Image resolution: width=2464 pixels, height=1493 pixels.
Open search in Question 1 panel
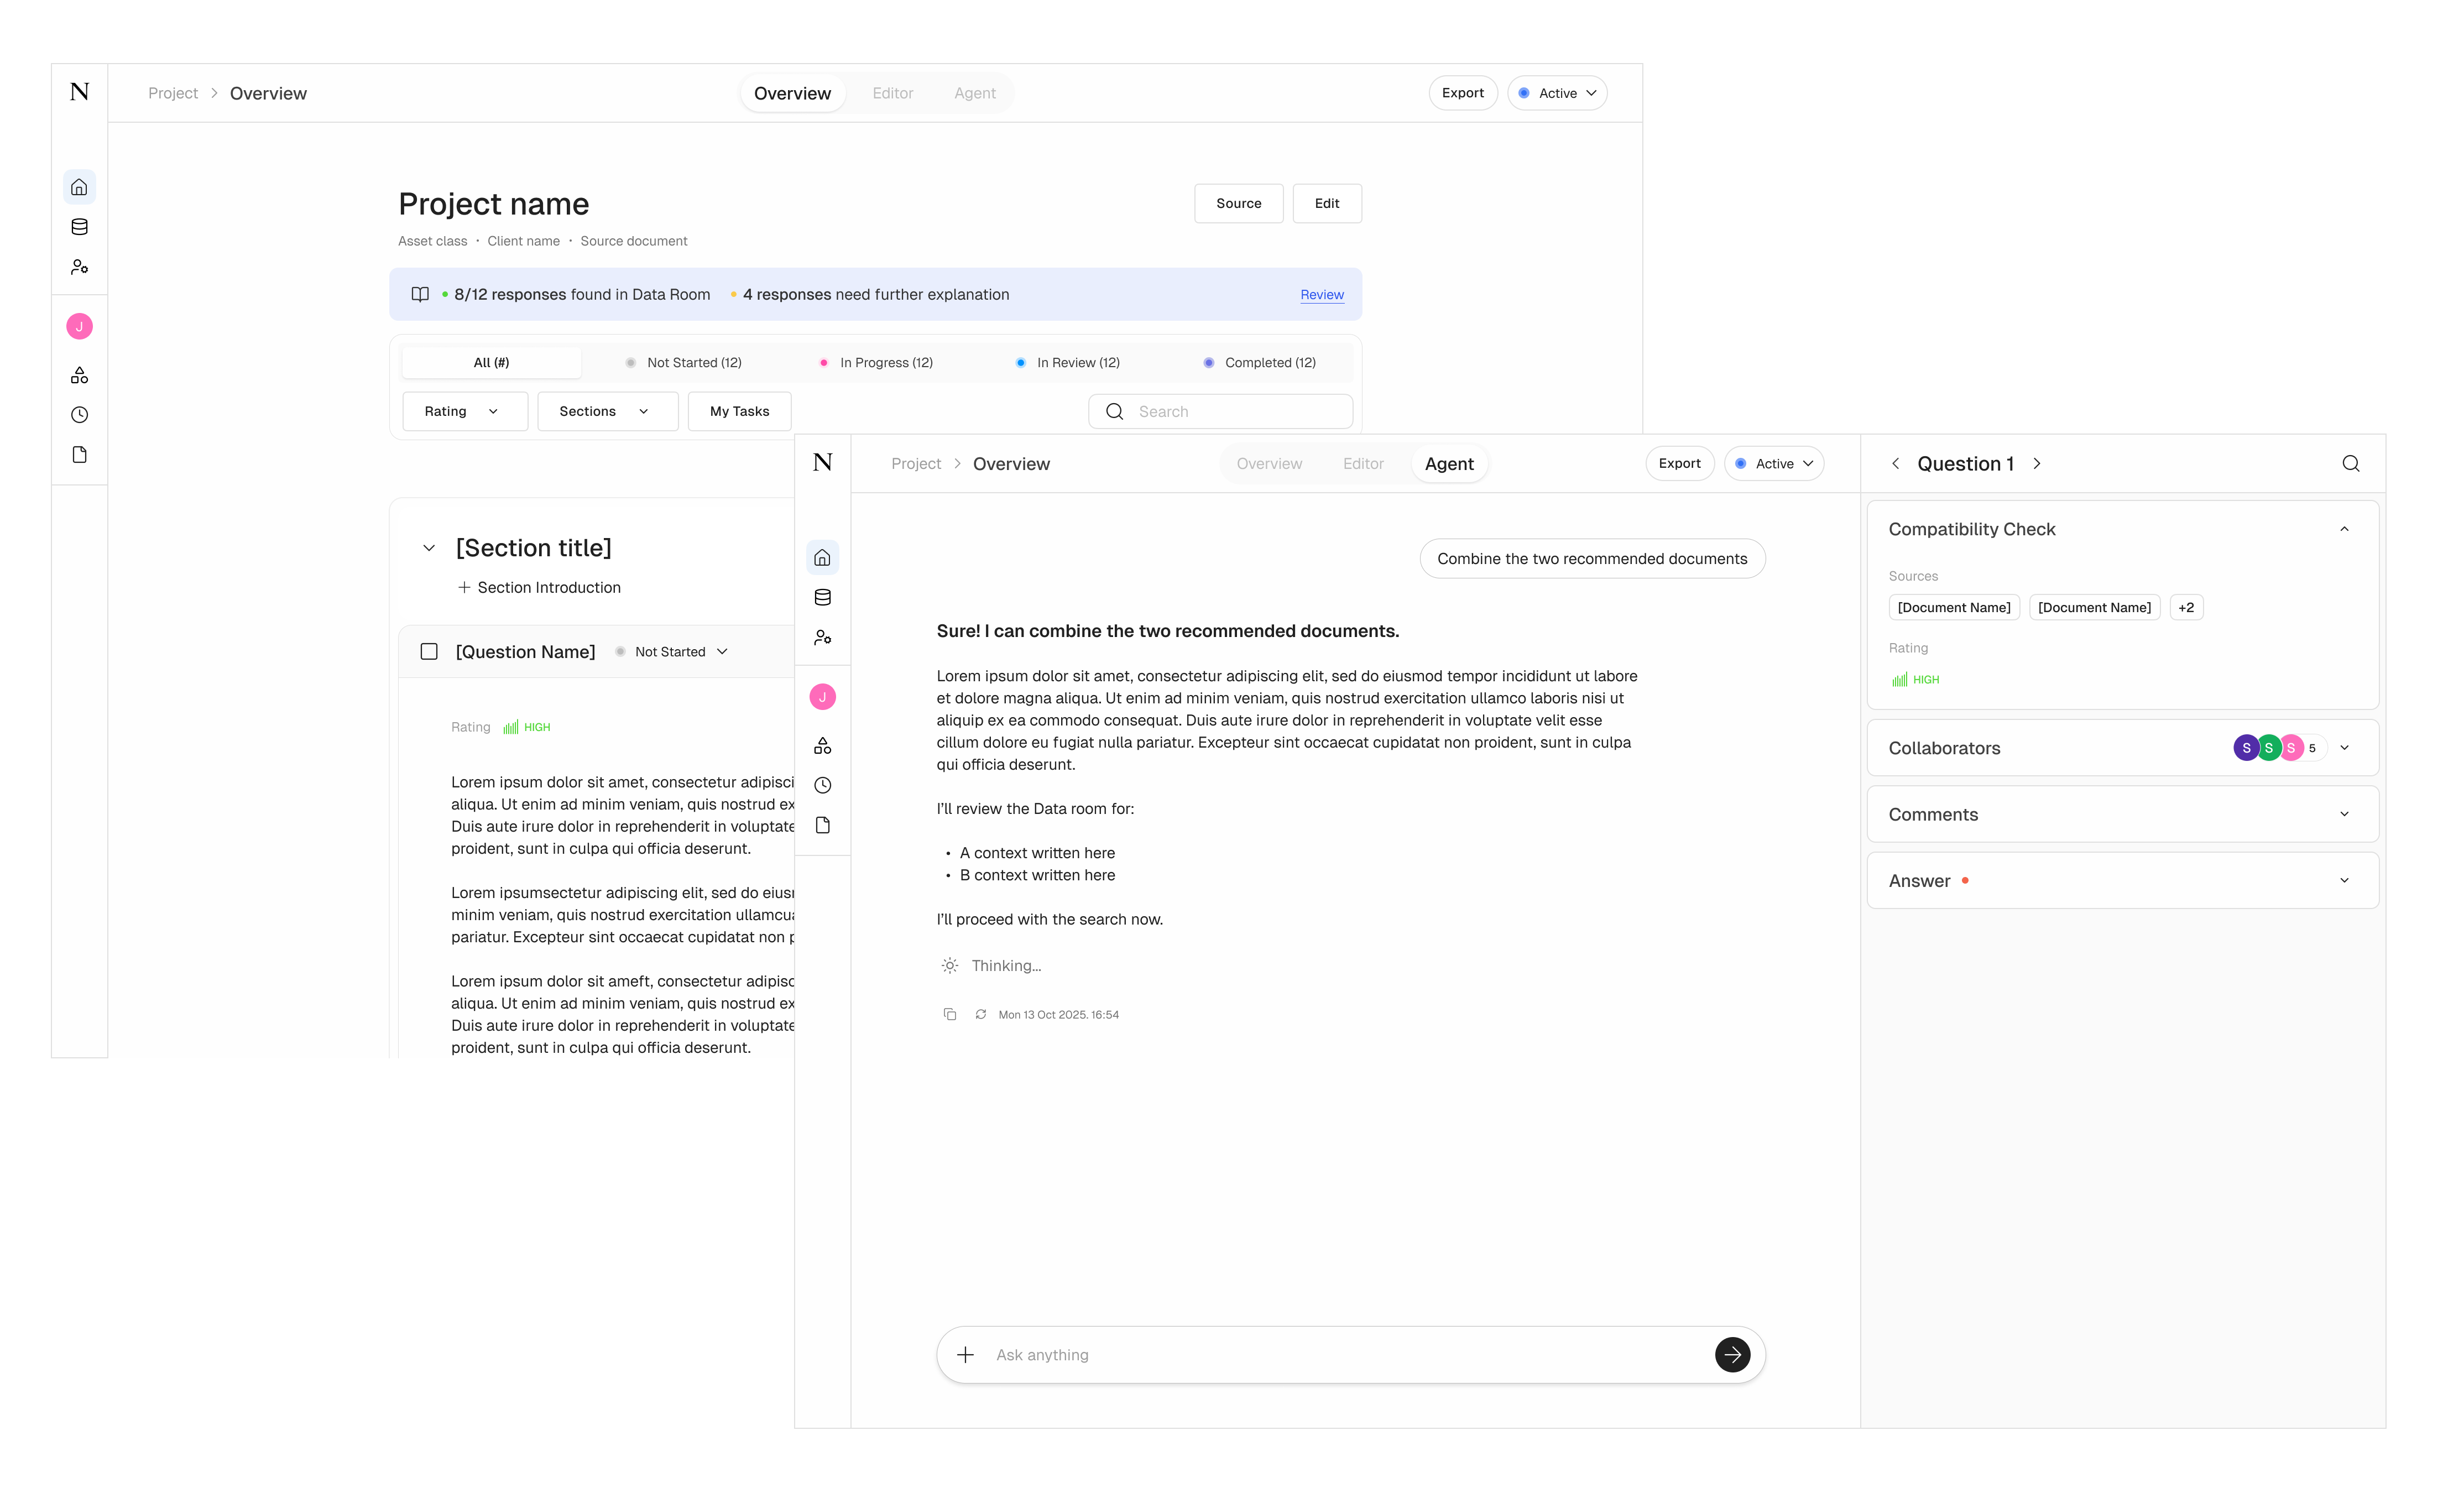coord(2350,463)
